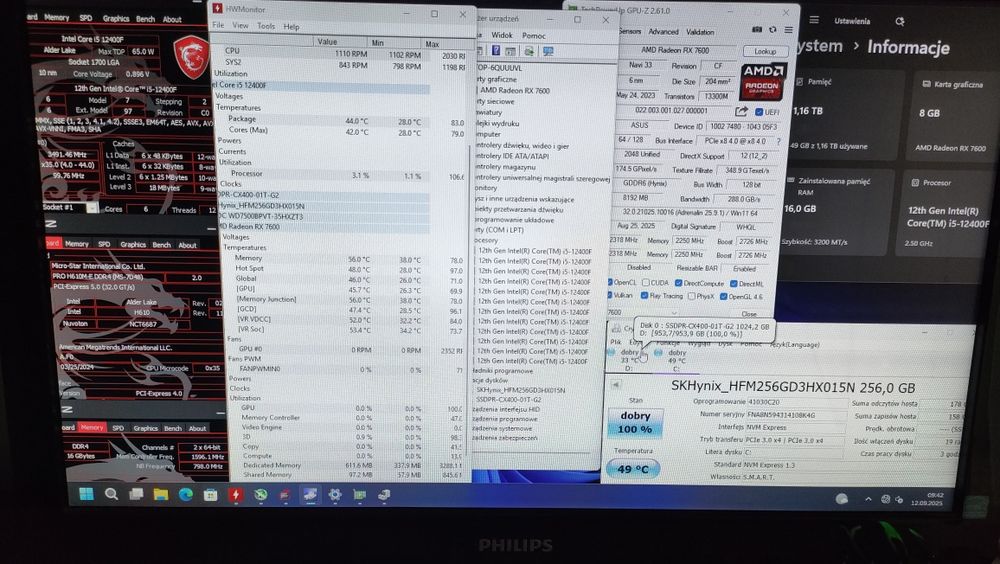The width and height of the screenshot is (1000, 564).
Task: Toggle the OpenCL checkbox in GPU-Z
Action: [x=610, y=282]
